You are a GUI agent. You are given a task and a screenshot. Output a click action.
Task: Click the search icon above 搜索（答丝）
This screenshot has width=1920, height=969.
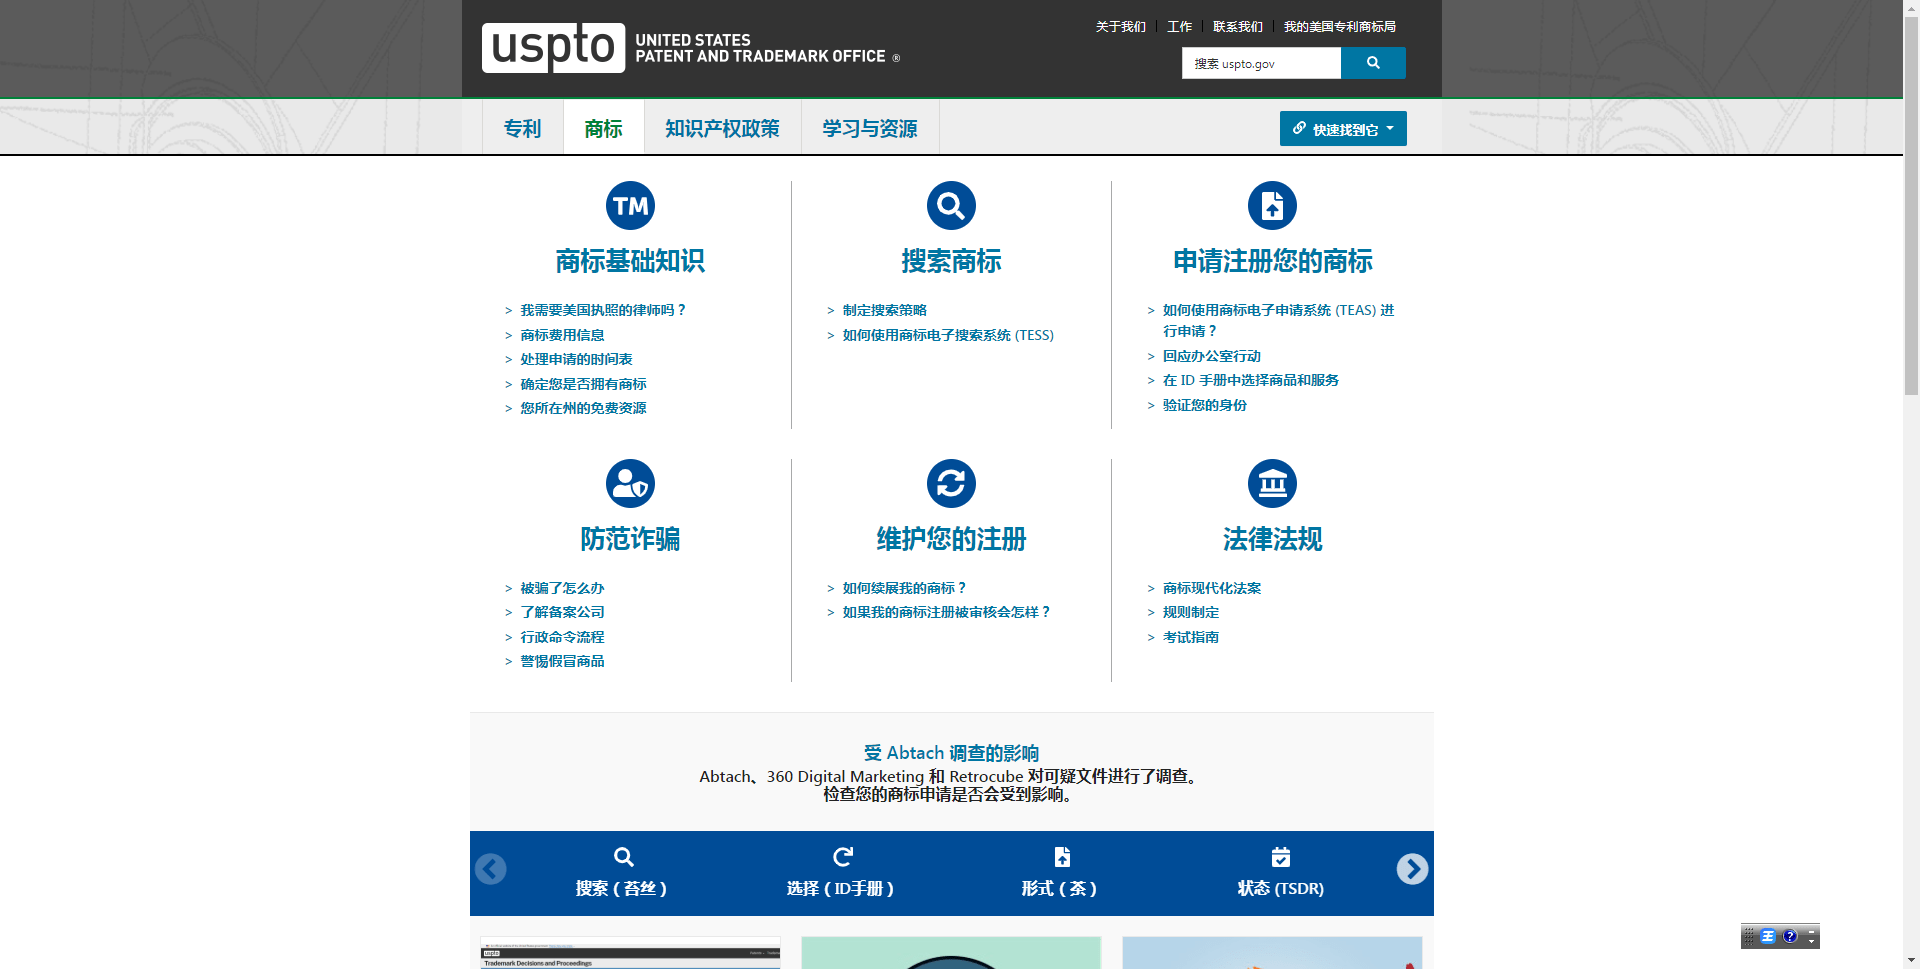(x=623, y=857)
